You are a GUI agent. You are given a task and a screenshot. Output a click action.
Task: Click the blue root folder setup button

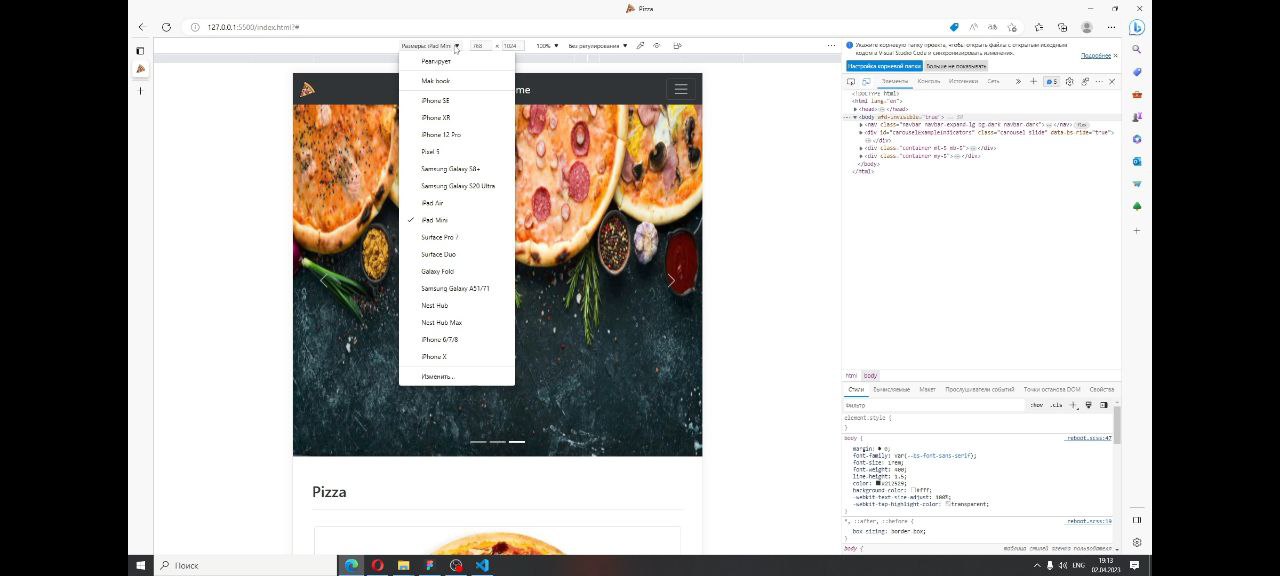(884, 65)
